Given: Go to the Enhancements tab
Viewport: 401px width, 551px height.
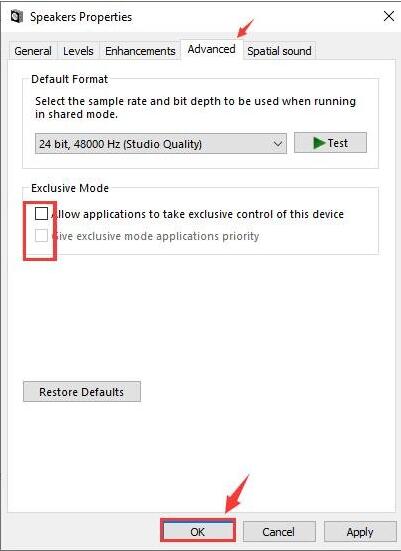Looking at the screenshot, I should coord(140,51).
